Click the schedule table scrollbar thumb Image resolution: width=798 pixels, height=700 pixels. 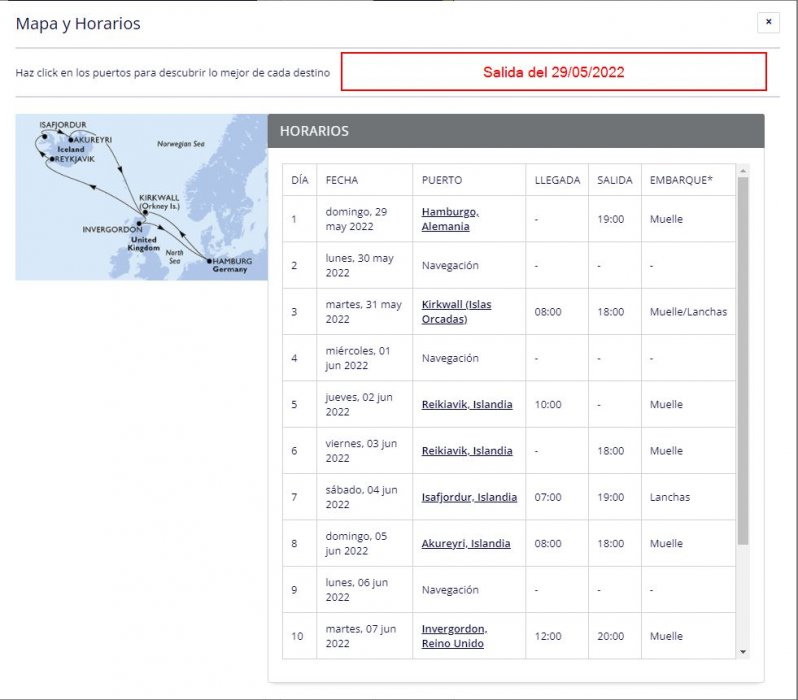click(x=742, y=360)
